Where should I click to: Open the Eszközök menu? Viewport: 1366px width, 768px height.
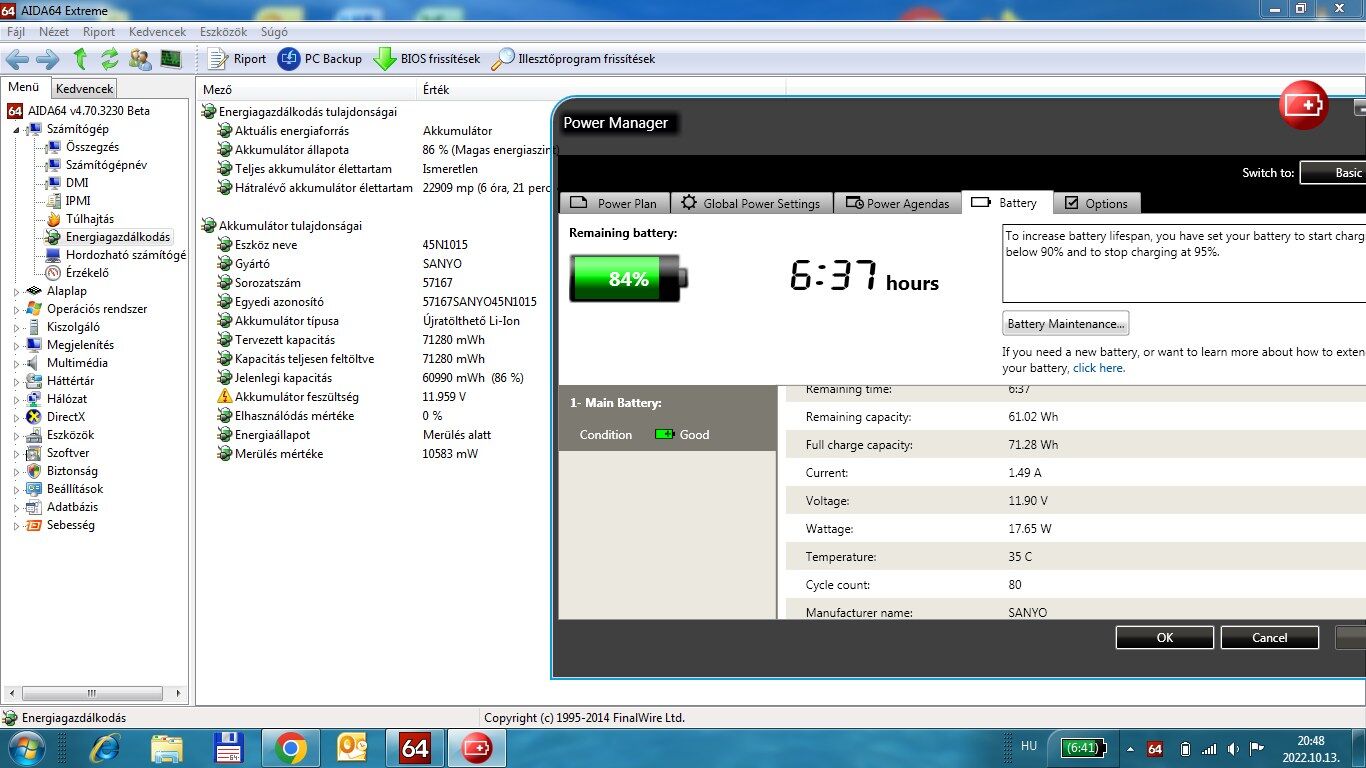pos(223,32)
